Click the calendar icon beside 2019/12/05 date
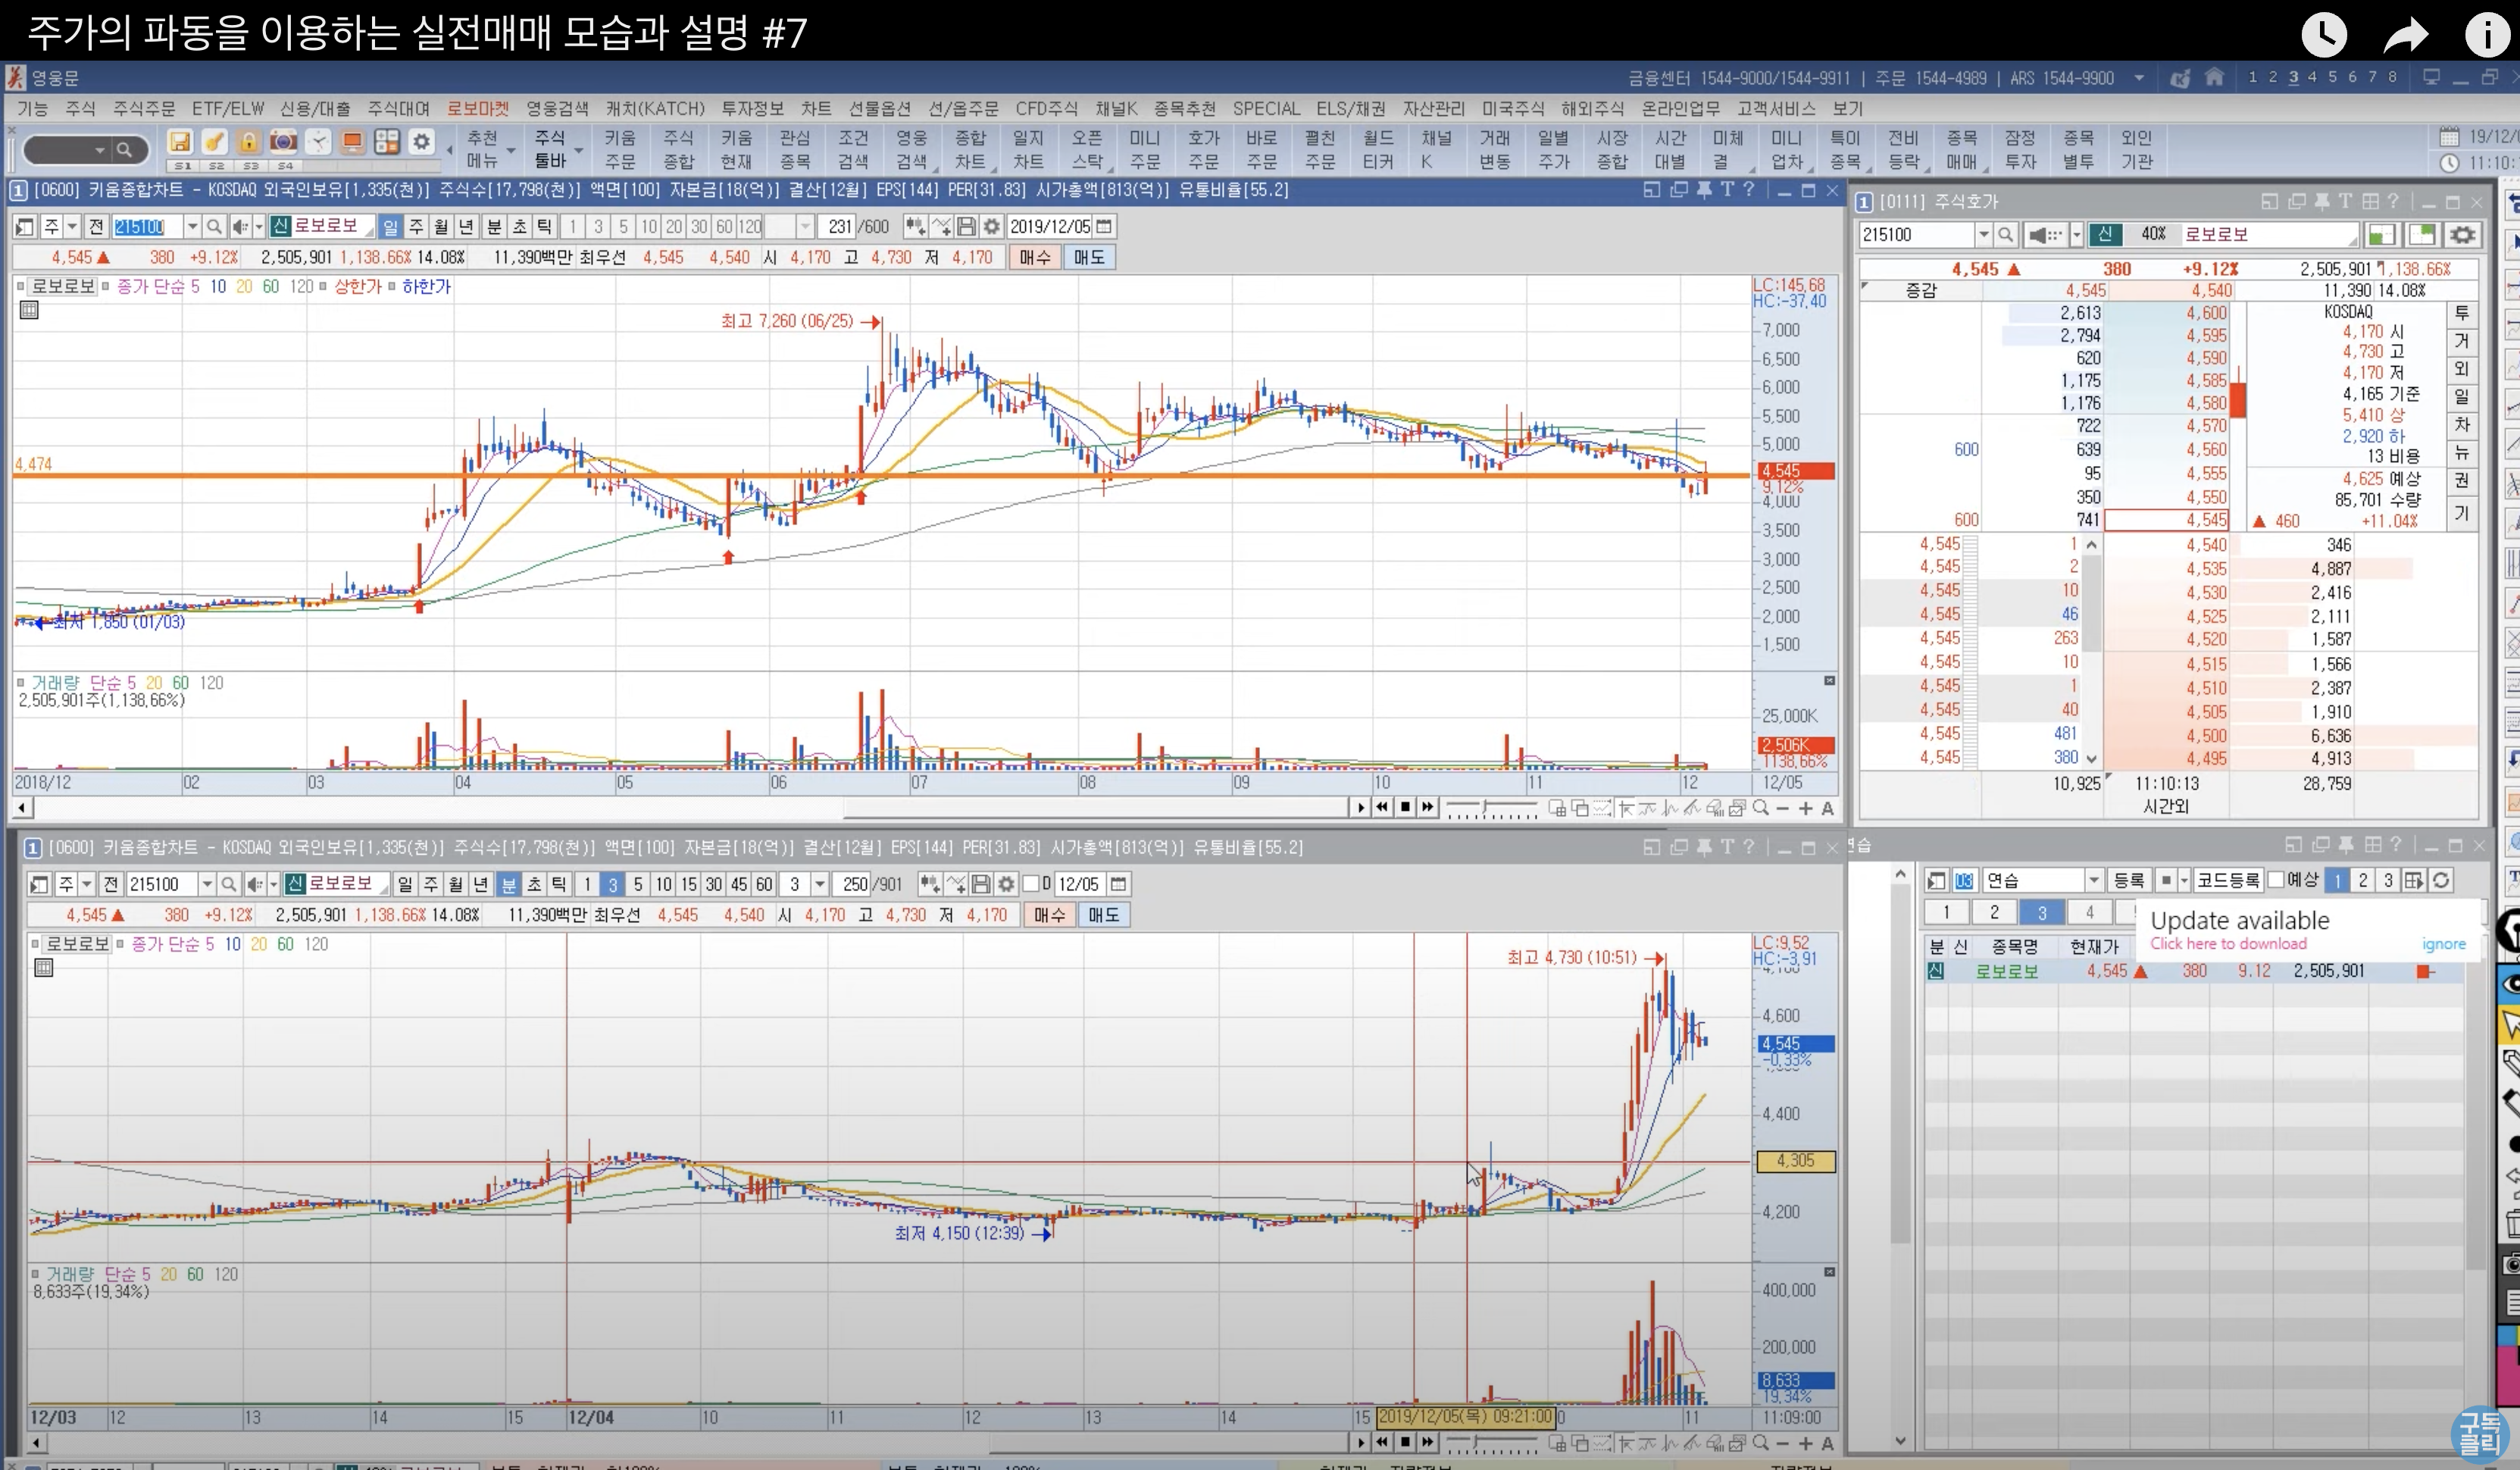2520x1470 pixels. 1104,227
